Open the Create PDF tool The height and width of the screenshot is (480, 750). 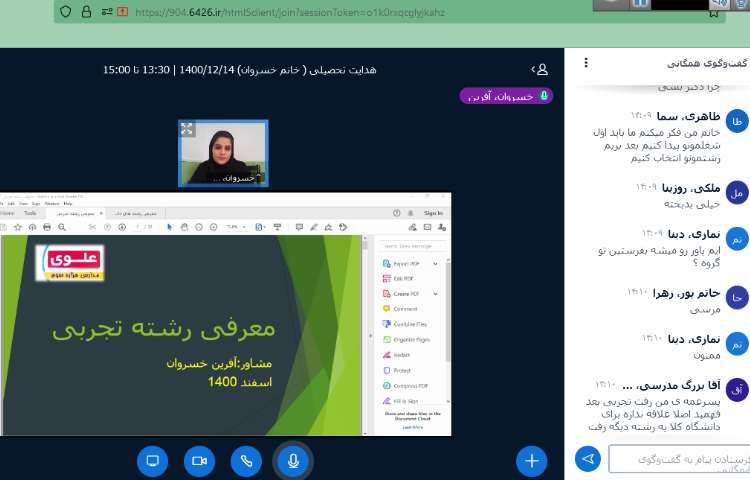(401, 294)
